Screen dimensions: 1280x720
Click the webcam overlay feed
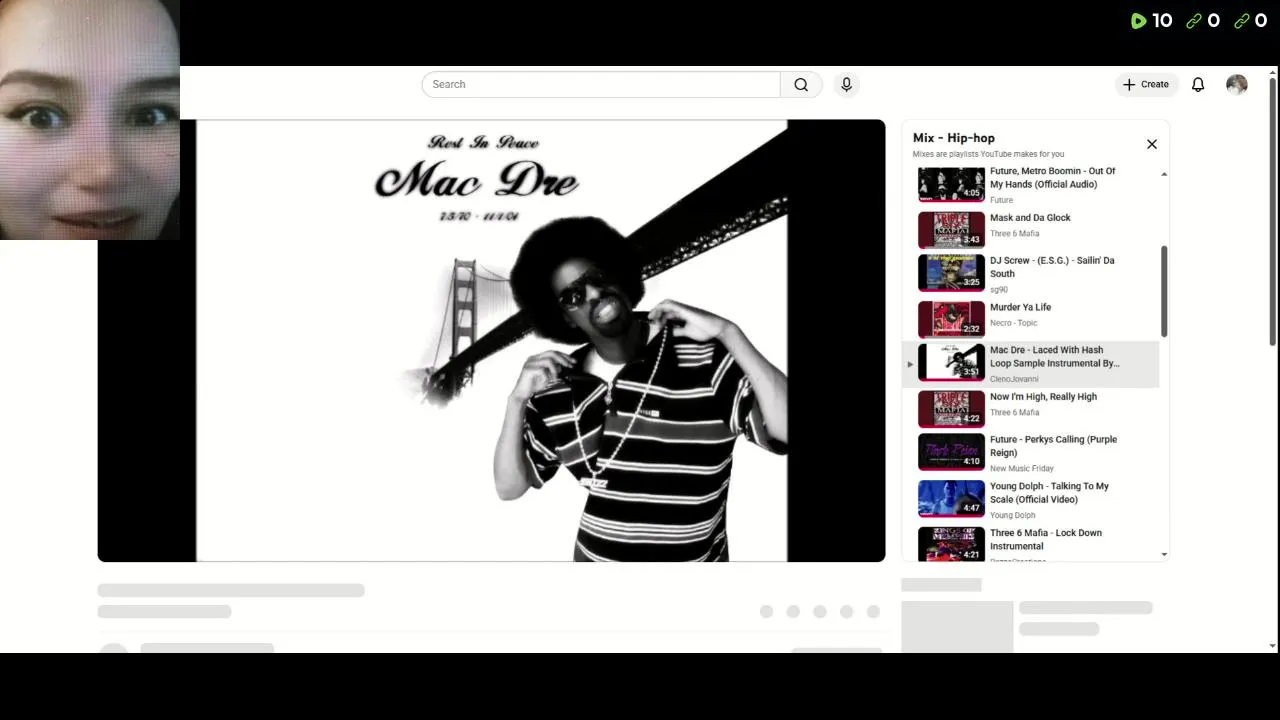click(90, 120)
